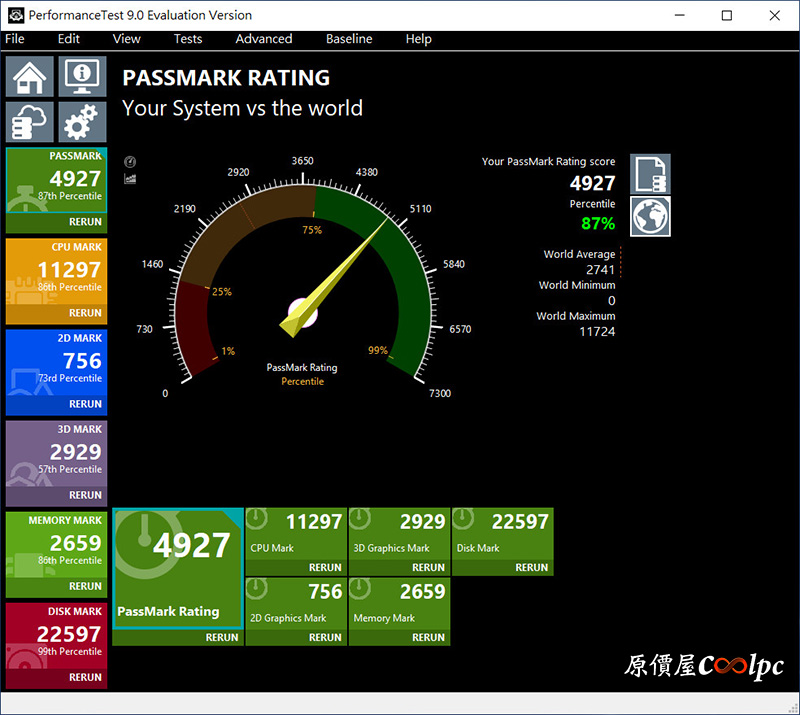
Task: Open the Baseline menu
Action: [x=349, y=39]
